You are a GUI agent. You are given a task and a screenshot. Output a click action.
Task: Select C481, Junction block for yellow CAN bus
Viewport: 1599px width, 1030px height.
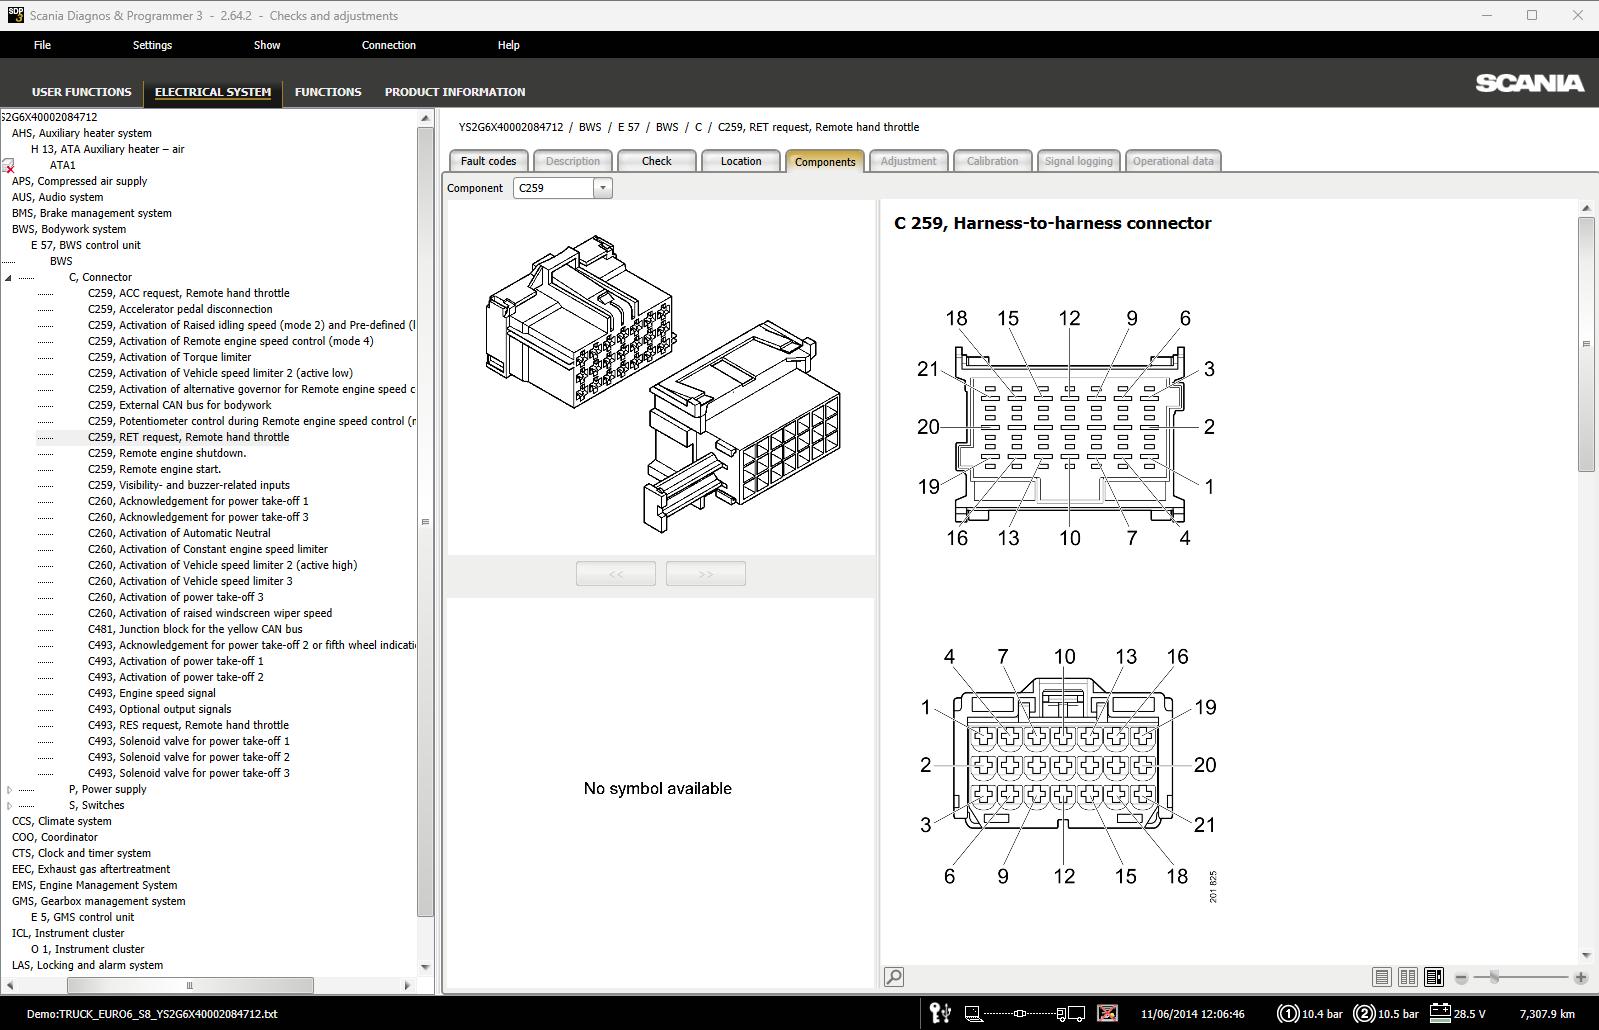point(195,630)
